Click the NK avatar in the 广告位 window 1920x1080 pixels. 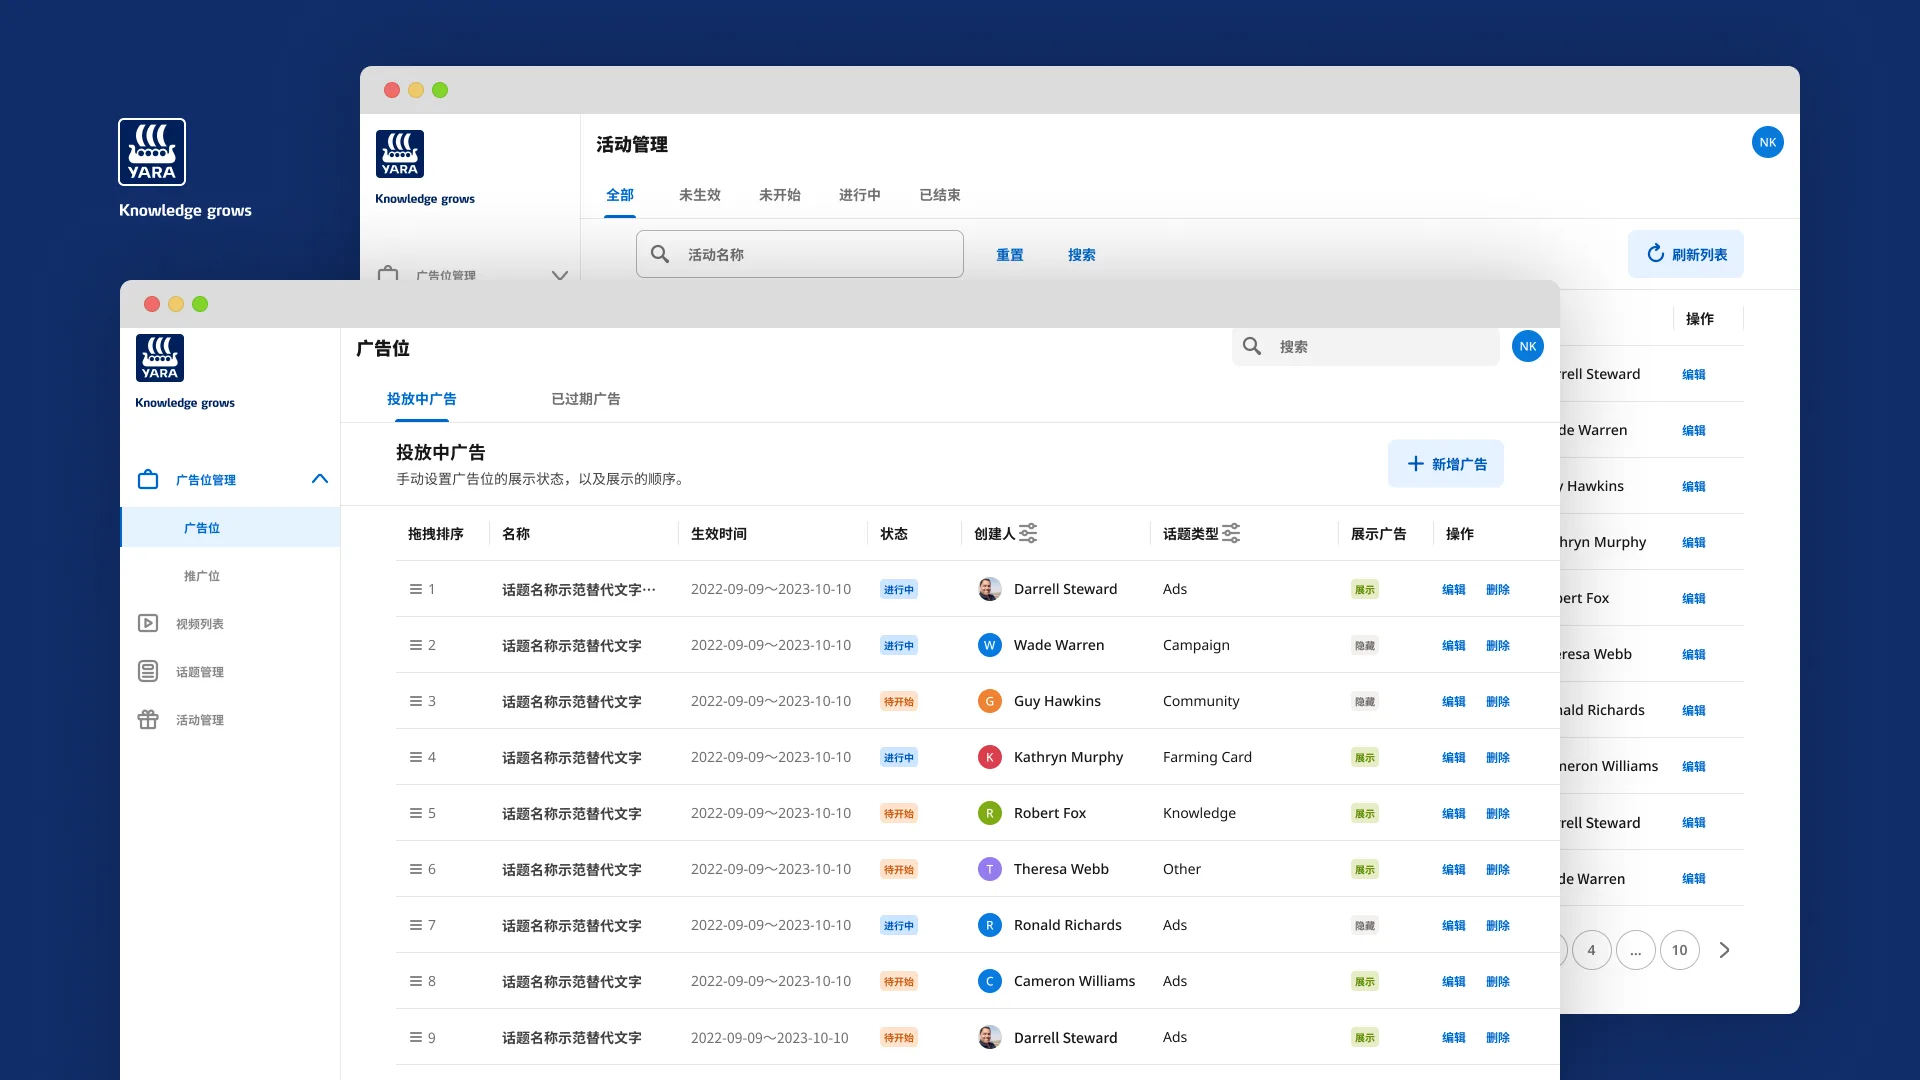[1528, 346]
